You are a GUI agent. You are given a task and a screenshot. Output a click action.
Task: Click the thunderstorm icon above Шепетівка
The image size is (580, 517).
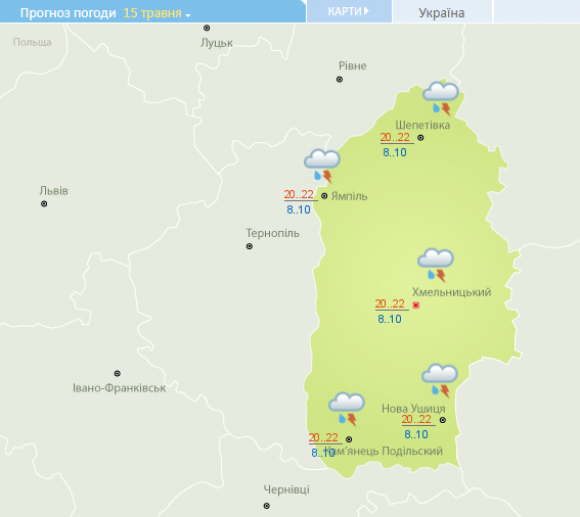(x=441, y=98)
